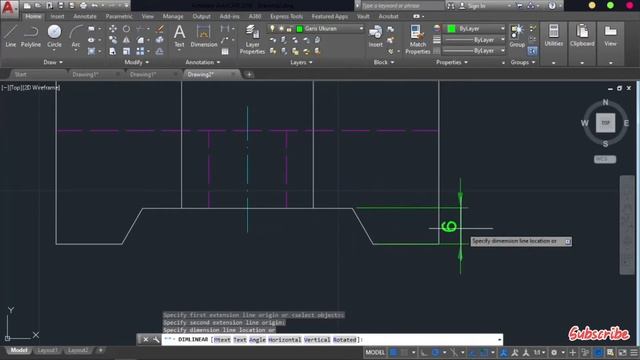Click the viewport label Top 2D Wireframe
640x360 pixels.
coord(31,87)
